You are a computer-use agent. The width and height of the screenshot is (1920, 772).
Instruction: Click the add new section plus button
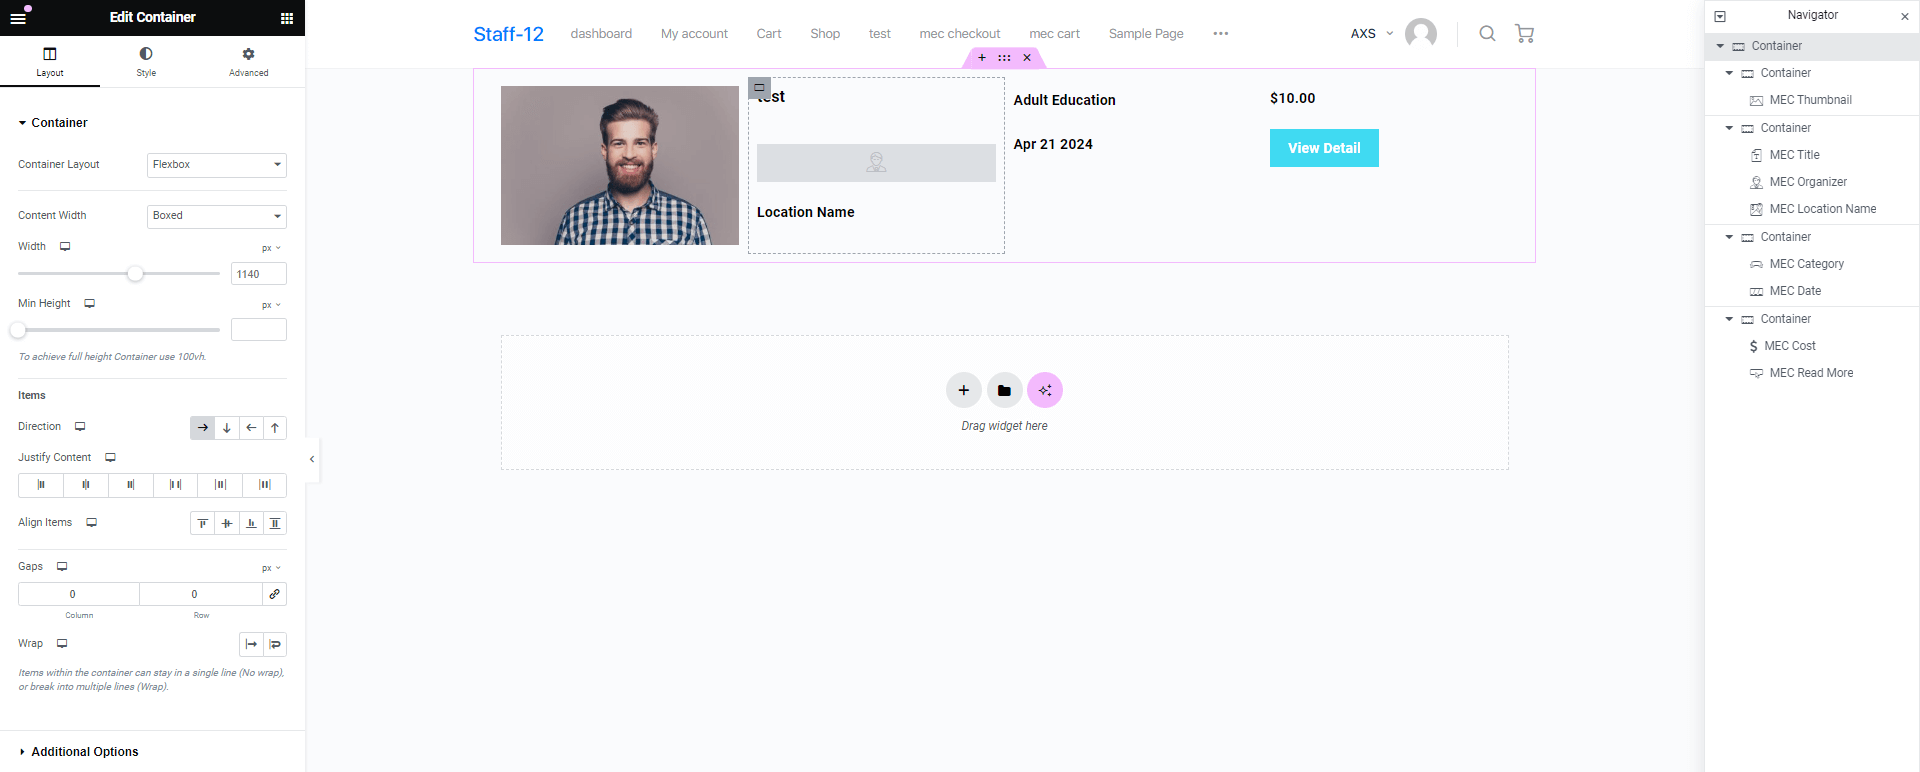tap(963, 390)
